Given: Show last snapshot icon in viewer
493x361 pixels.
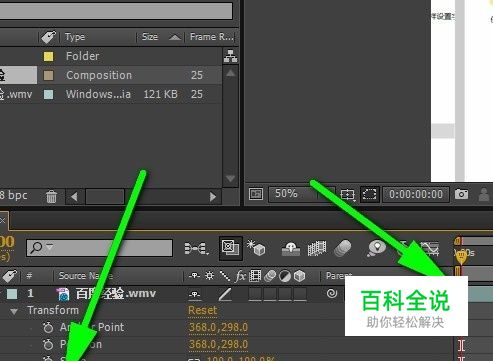Looking at the screenshot, I should [x=484, y=194].
